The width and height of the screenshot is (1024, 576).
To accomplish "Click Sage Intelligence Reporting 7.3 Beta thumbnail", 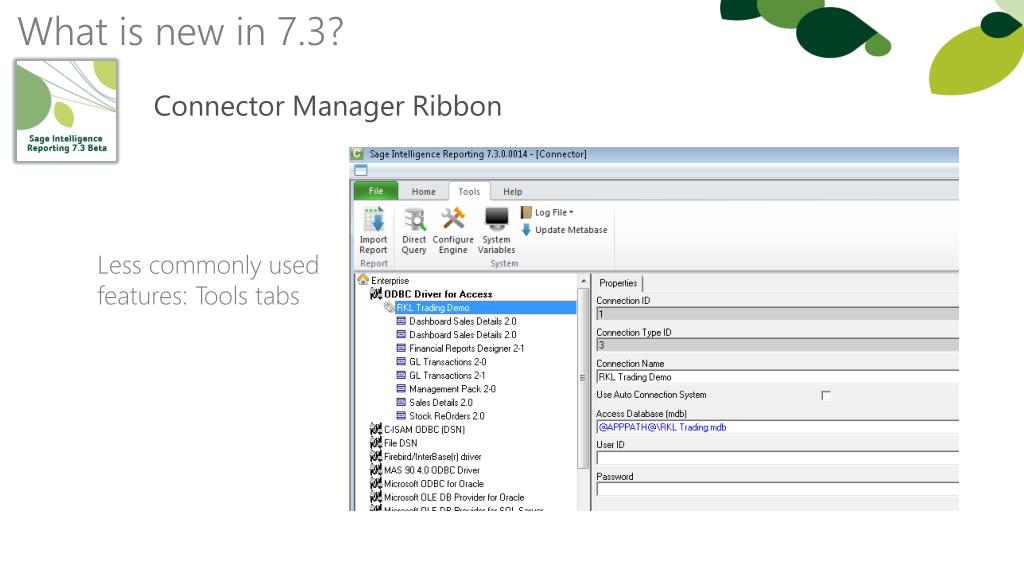I will tap(66, 110).
